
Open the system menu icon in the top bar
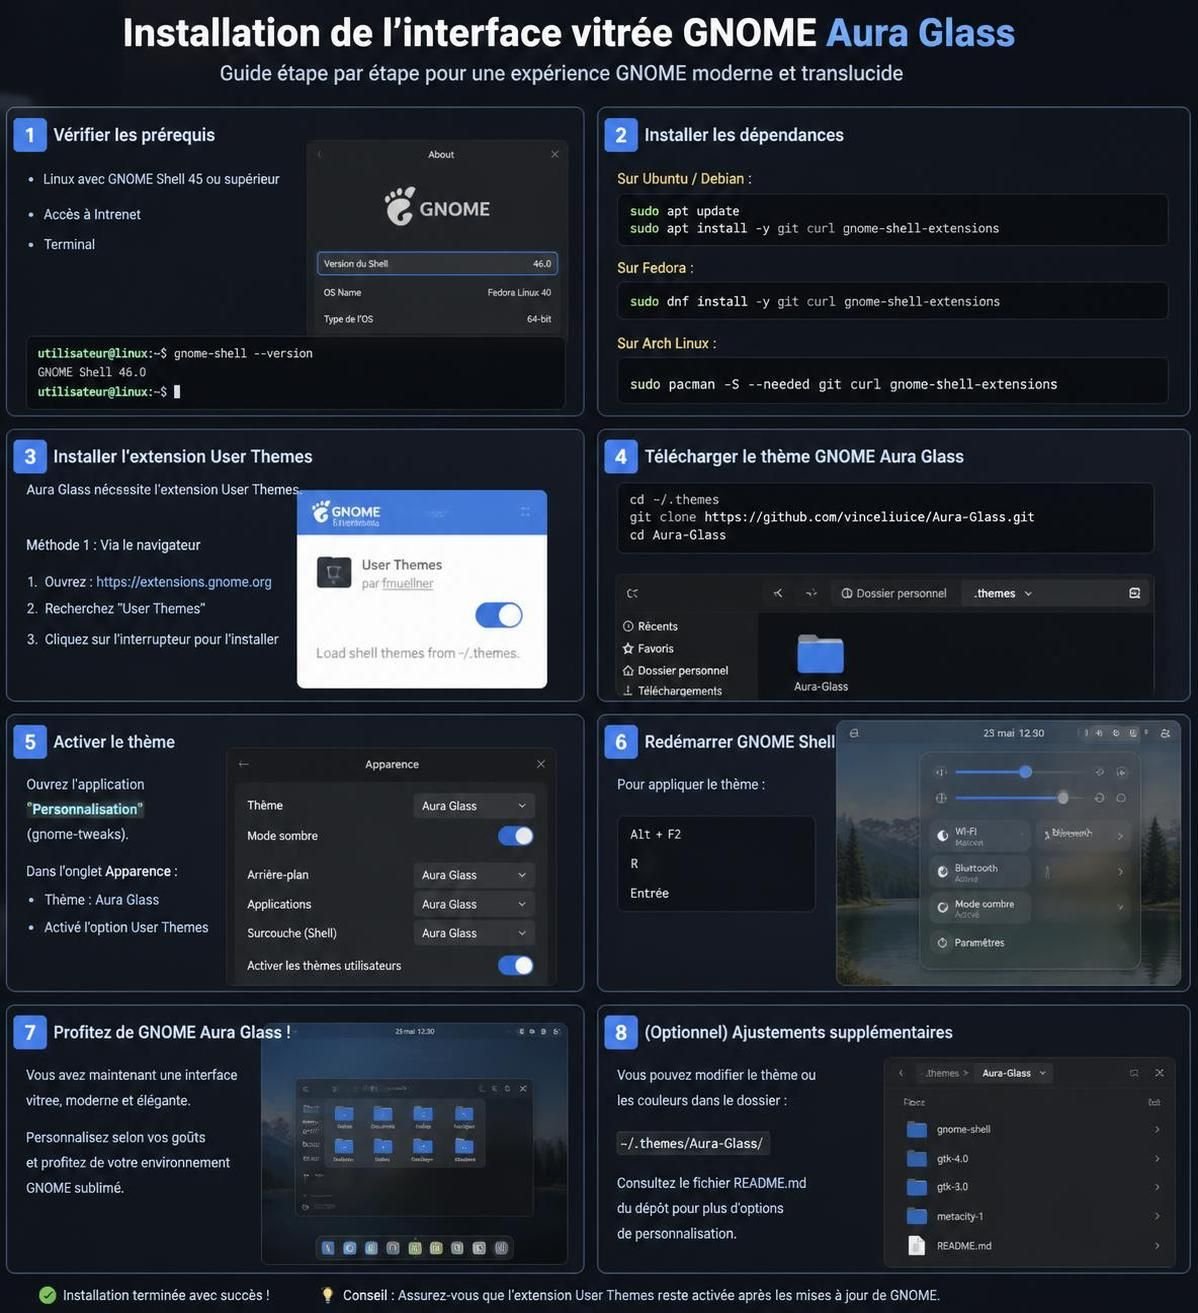(x=1165, y=733)
